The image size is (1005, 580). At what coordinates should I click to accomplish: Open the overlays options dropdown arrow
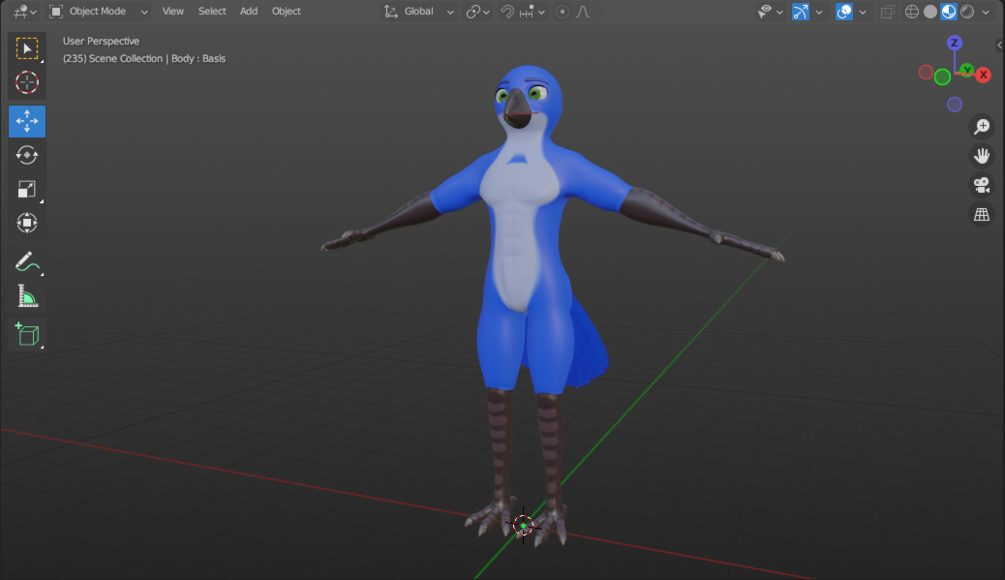(x=863, y=12)
